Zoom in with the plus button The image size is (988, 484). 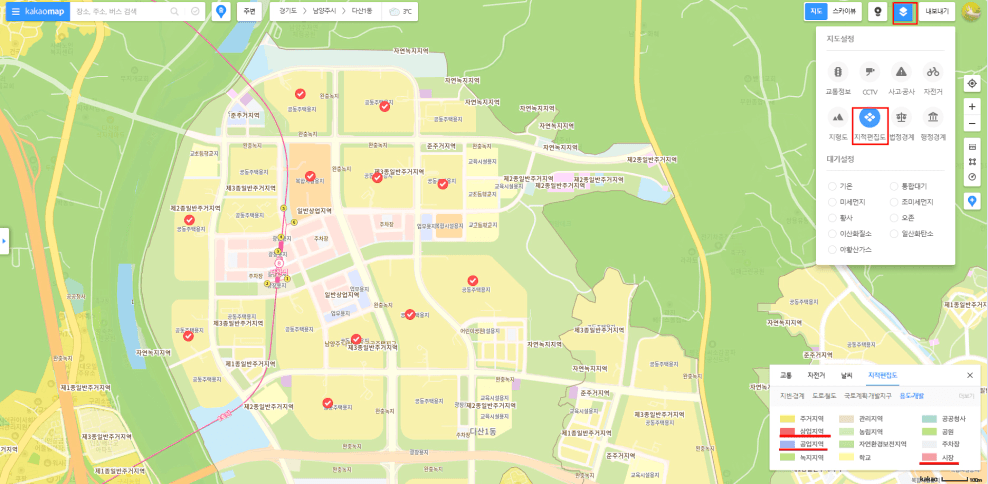(x=972, y=106)
